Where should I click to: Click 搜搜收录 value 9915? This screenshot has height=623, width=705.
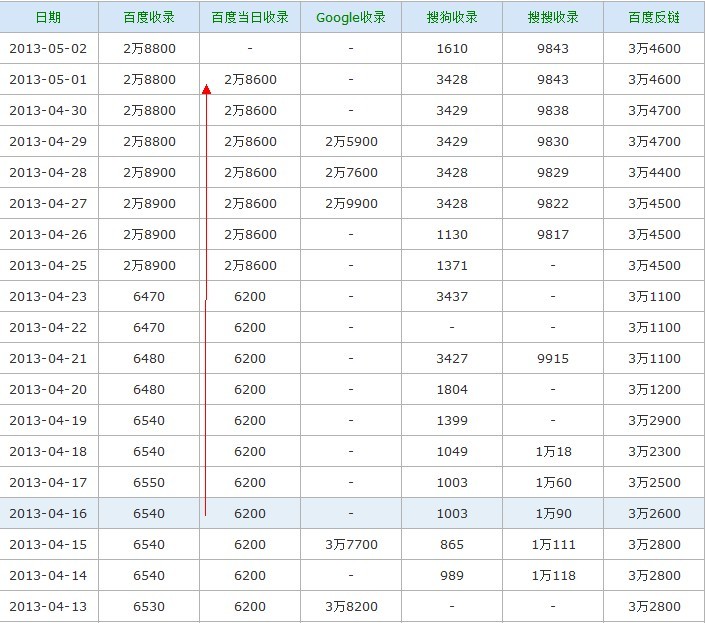pos(553,358)
